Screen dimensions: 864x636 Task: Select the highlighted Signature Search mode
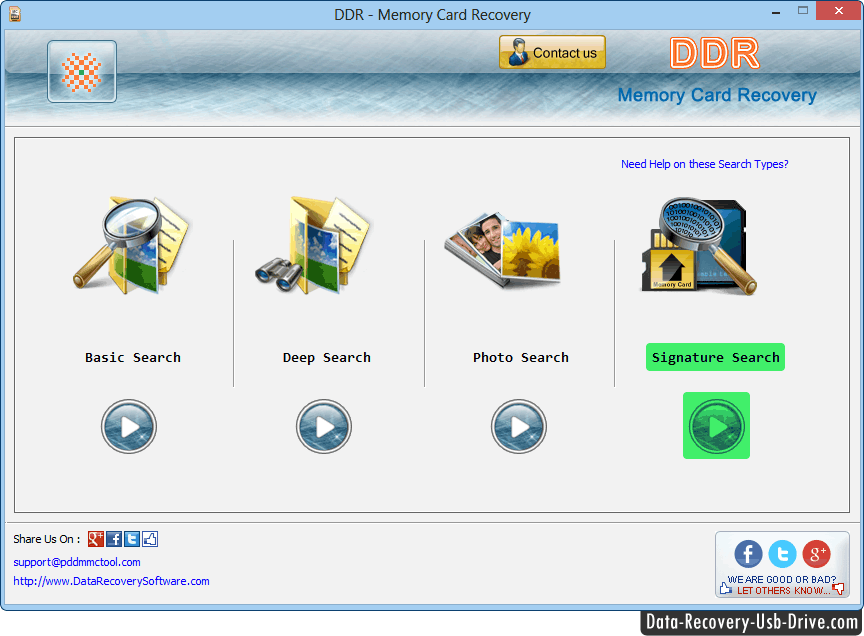pyautogui.click(x=715, y=357)
